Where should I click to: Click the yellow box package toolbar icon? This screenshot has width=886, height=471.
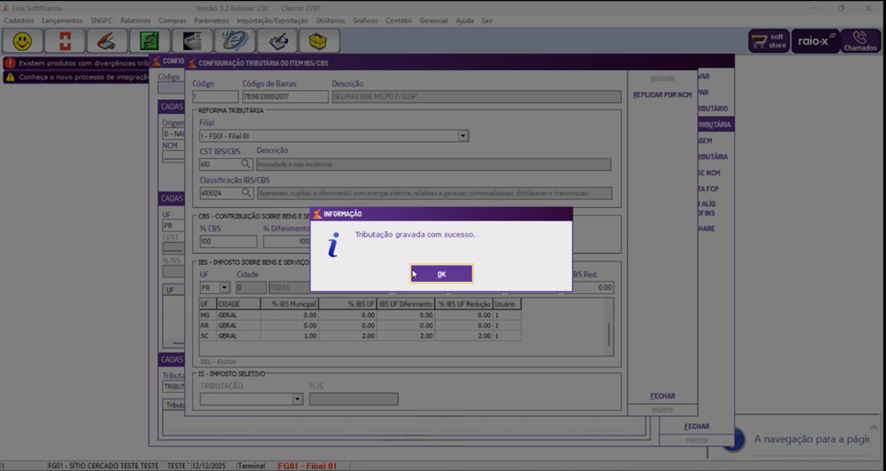click(x=320, y=41)
